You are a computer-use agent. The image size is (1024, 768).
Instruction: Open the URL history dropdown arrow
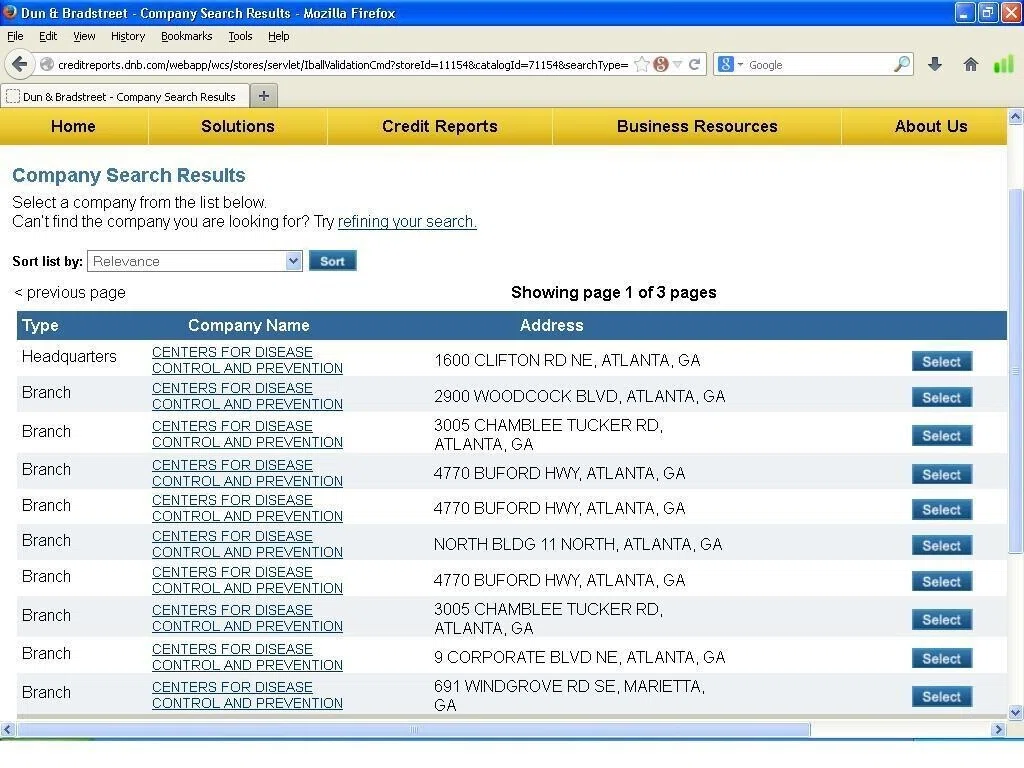[677, 64]
